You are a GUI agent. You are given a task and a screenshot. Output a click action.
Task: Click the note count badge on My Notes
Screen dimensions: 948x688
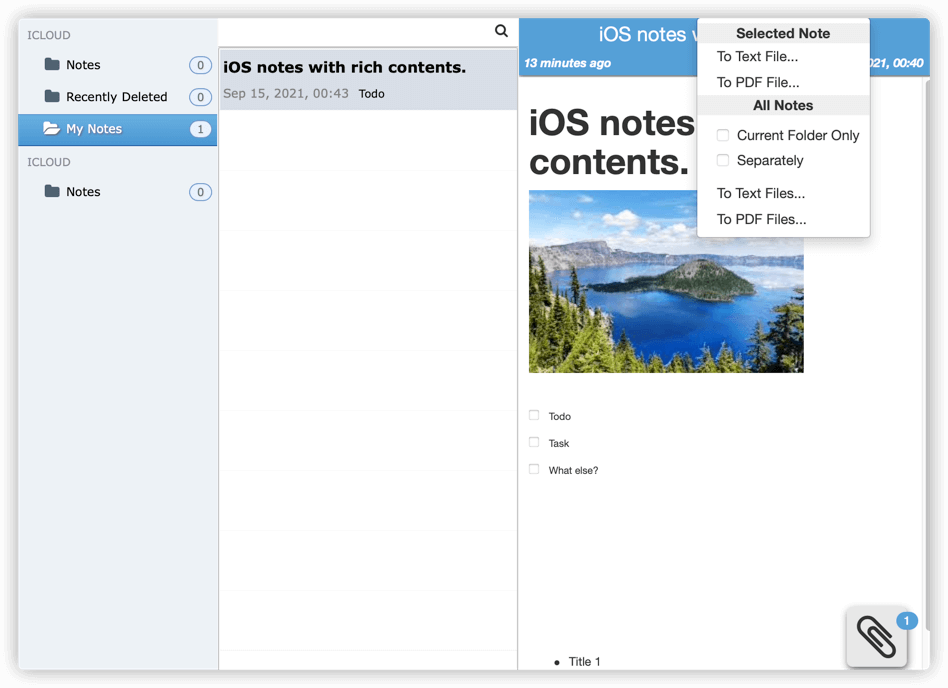[x=200, y=129]
